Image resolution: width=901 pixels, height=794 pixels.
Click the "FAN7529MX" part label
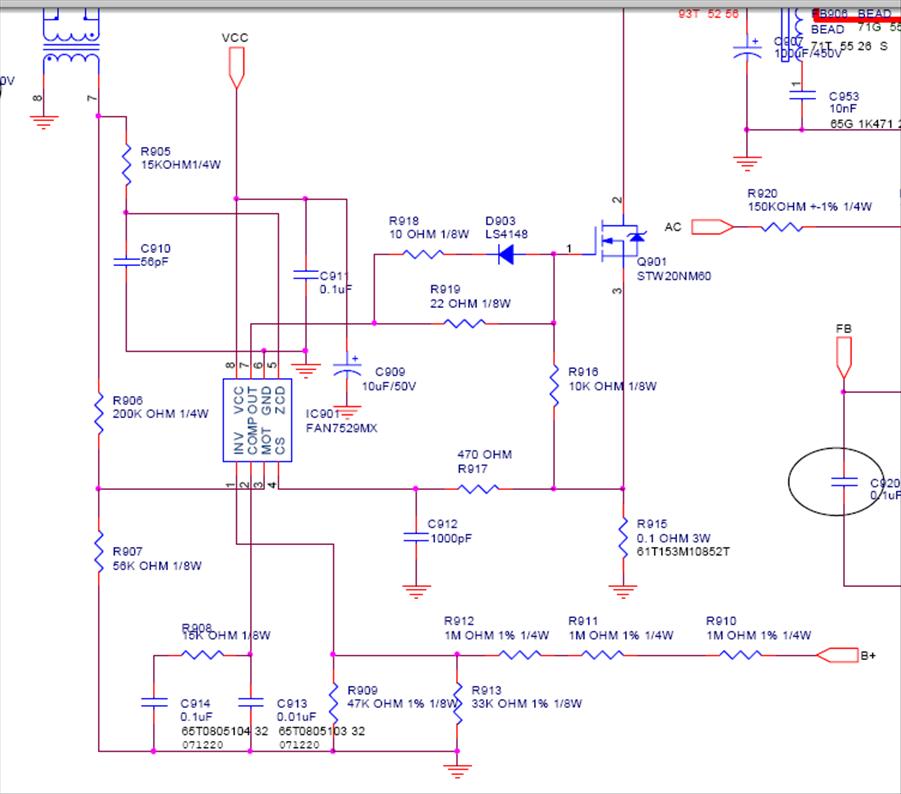341,428
